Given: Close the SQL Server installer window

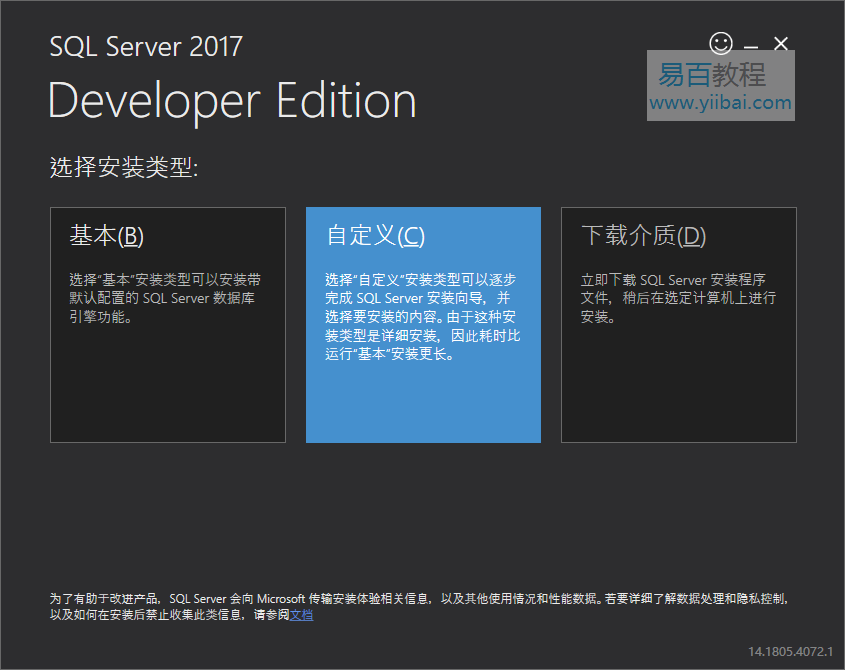Looking at the screenshot, I should point(781,44).
